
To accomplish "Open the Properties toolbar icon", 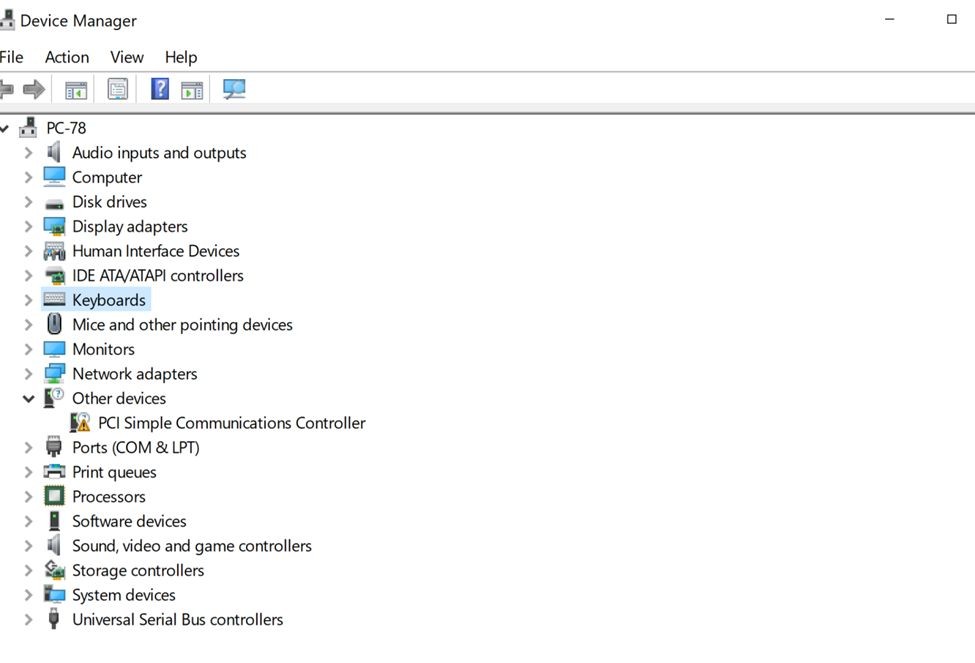I will 118,88.
